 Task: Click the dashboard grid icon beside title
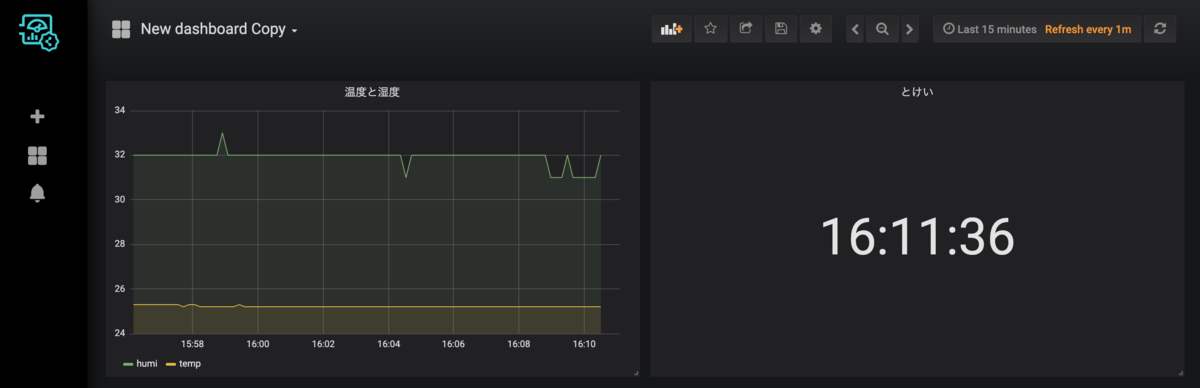coord(121,30)
